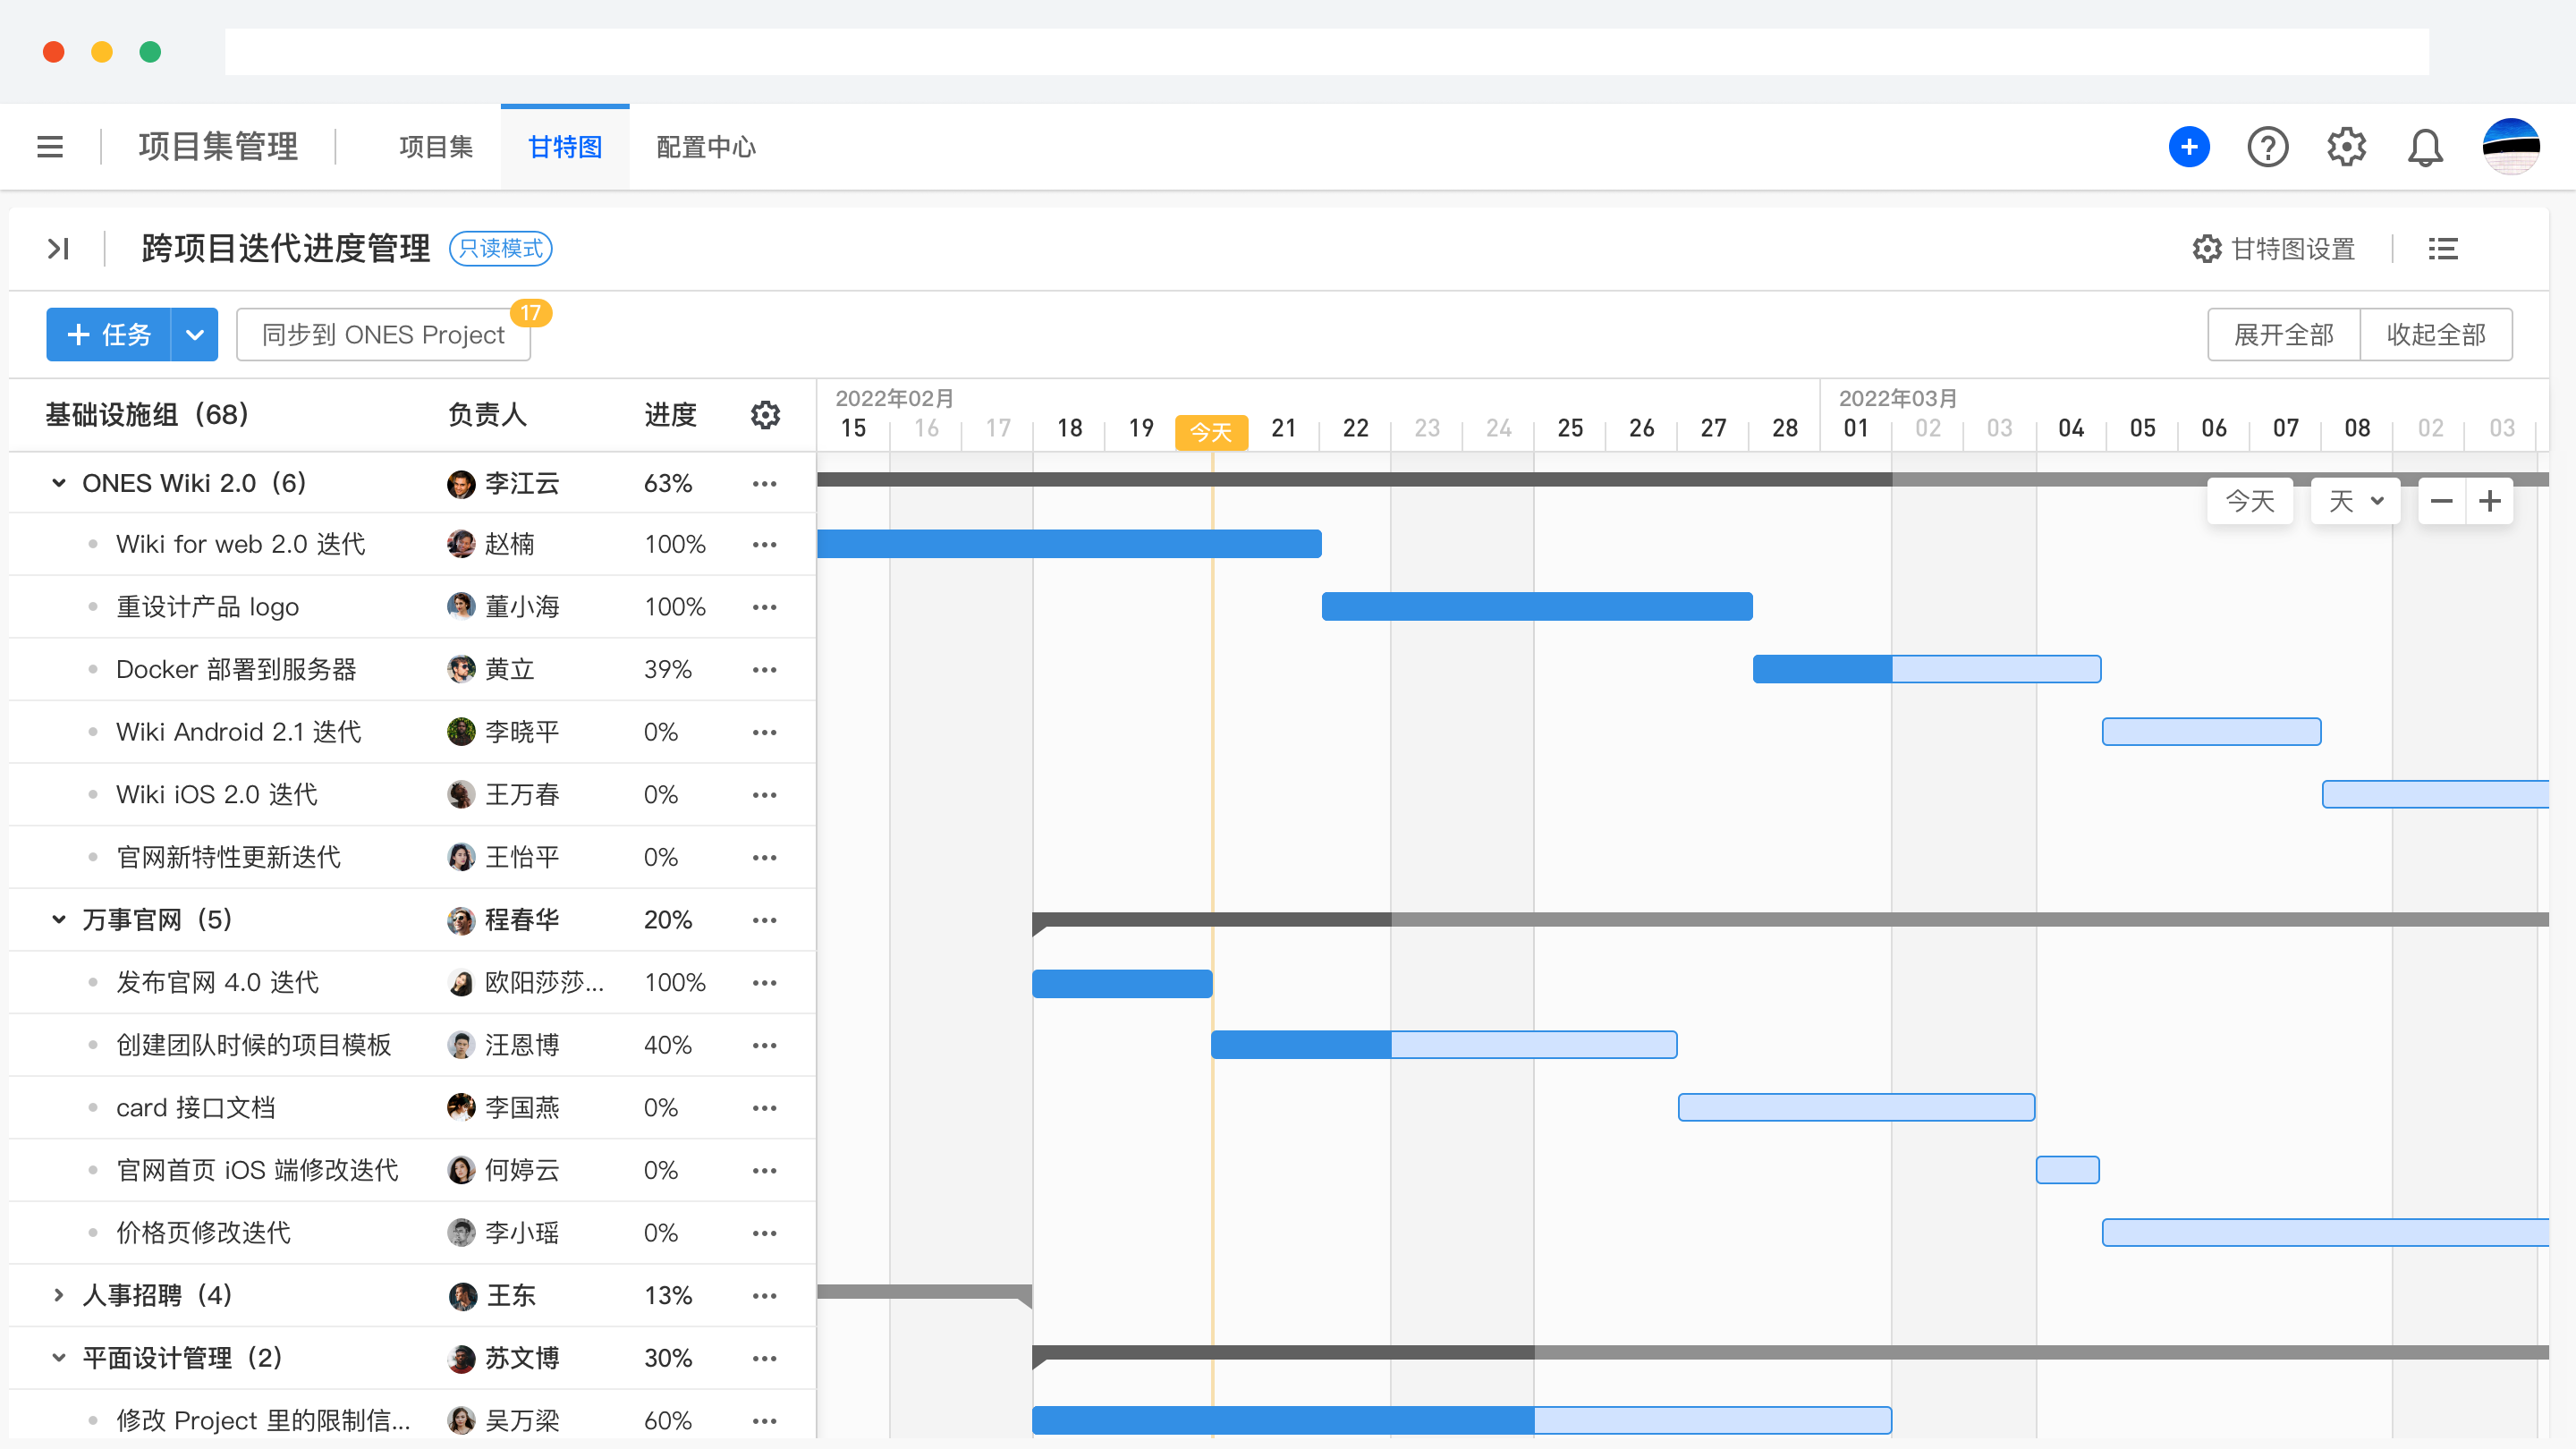Click the Docker 部署到服务器 progress bar
The height and width of the screenshot is (1449, 2576).
[x=1926, y=669]
